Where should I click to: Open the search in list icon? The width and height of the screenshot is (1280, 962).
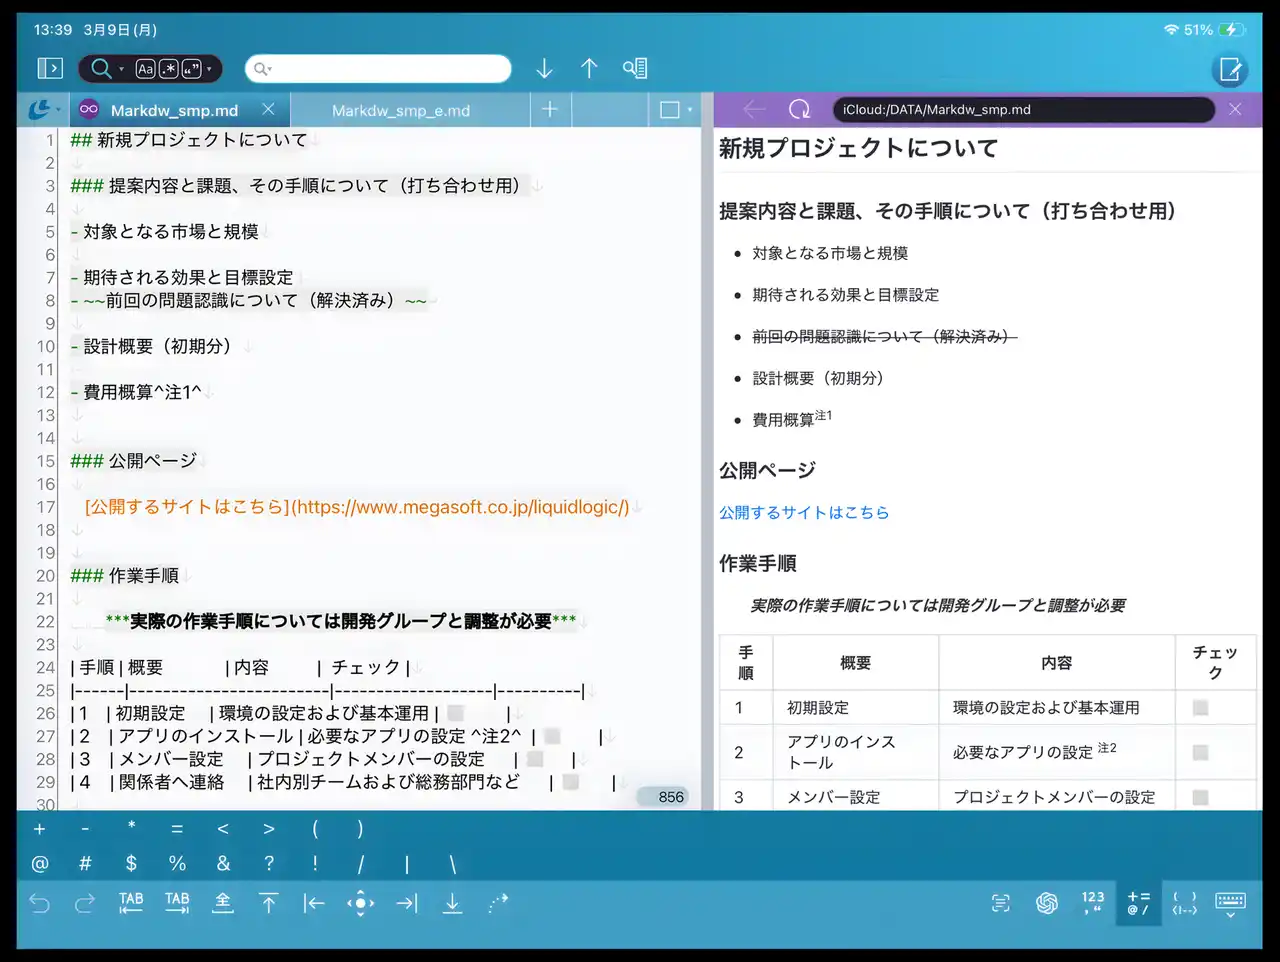635,68
